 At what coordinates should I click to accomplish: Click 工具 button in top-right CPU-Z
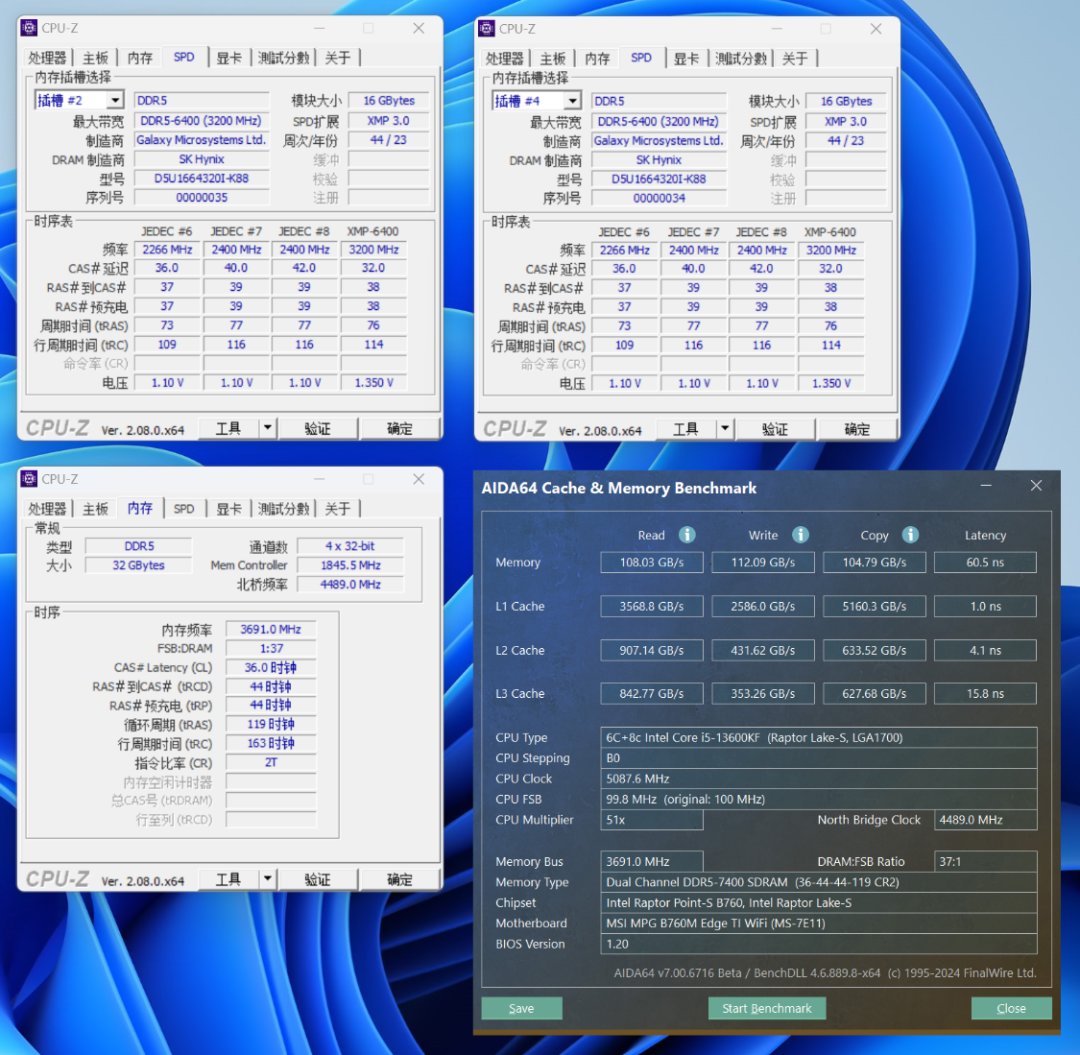686,429
